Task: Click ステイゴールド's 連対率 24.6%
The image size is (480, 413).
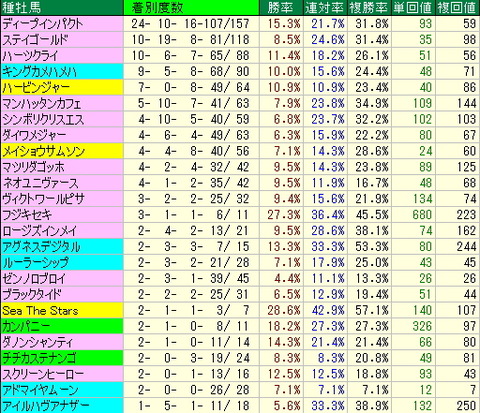Action: click(x=328, y=40)
